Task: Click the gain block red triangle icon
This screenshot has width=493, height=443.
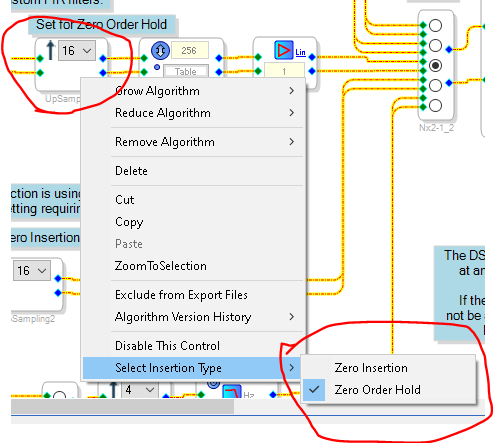Action: (x=284, y=50)
